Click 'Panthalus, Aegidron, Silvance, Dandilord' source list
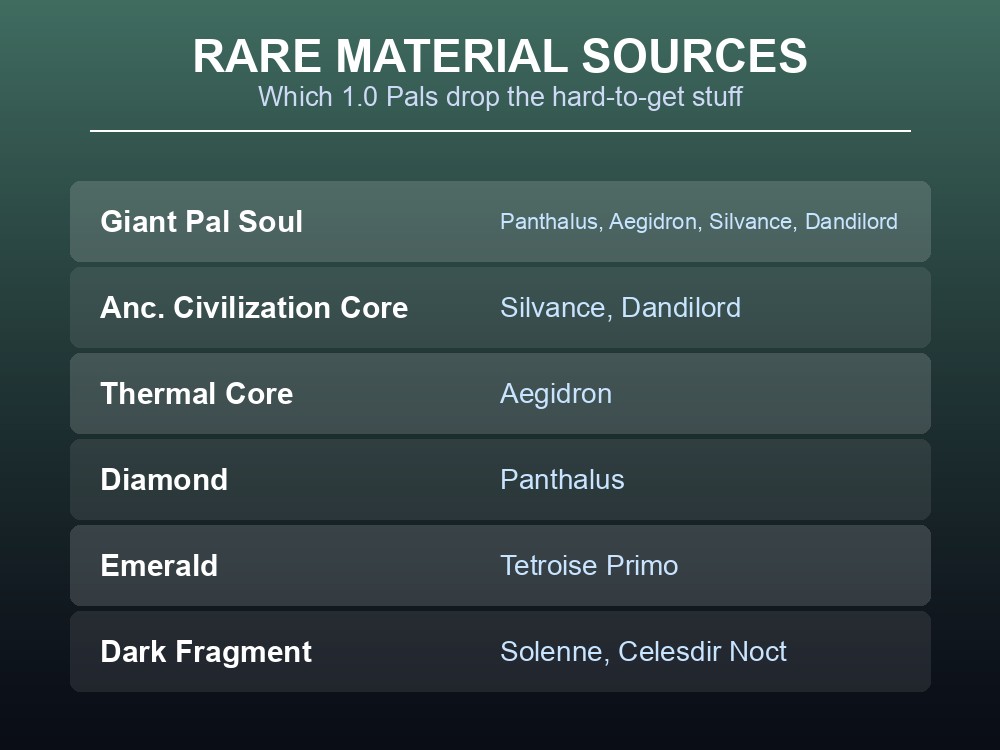This screenshot has height=750, width=1000. [x=698, y=221]
